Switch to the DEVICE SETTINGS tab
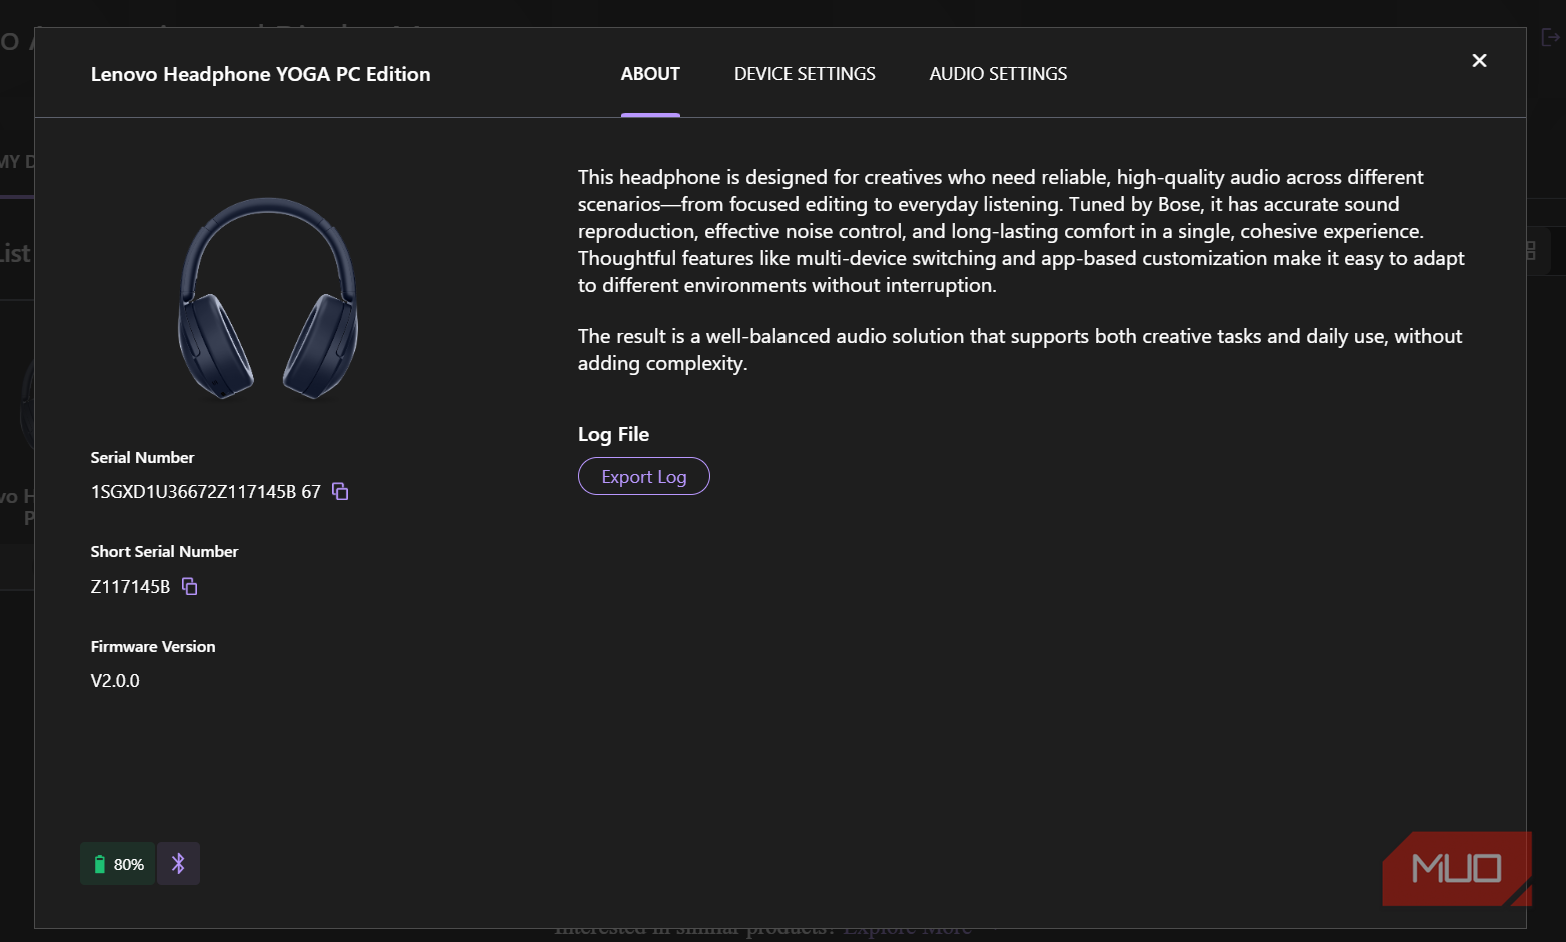Viewport: 1566px width, 942px height. [804, 74]
